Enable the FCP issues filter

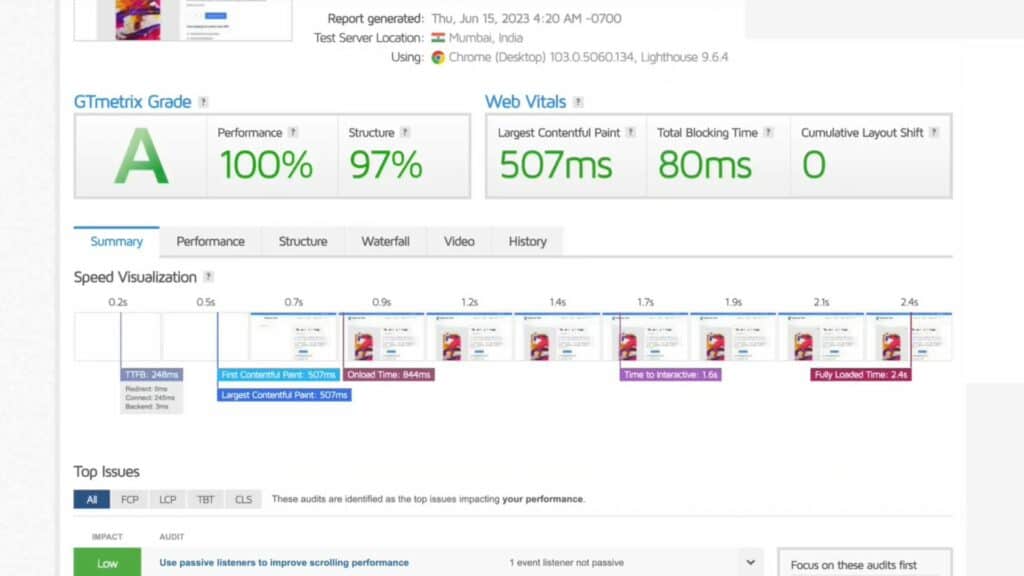coord(130,499)
